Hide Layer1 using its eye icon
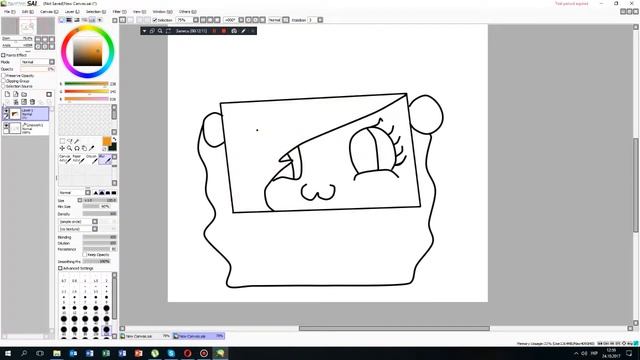This screenshot has width=640, height=360. (x=6, y=111)
